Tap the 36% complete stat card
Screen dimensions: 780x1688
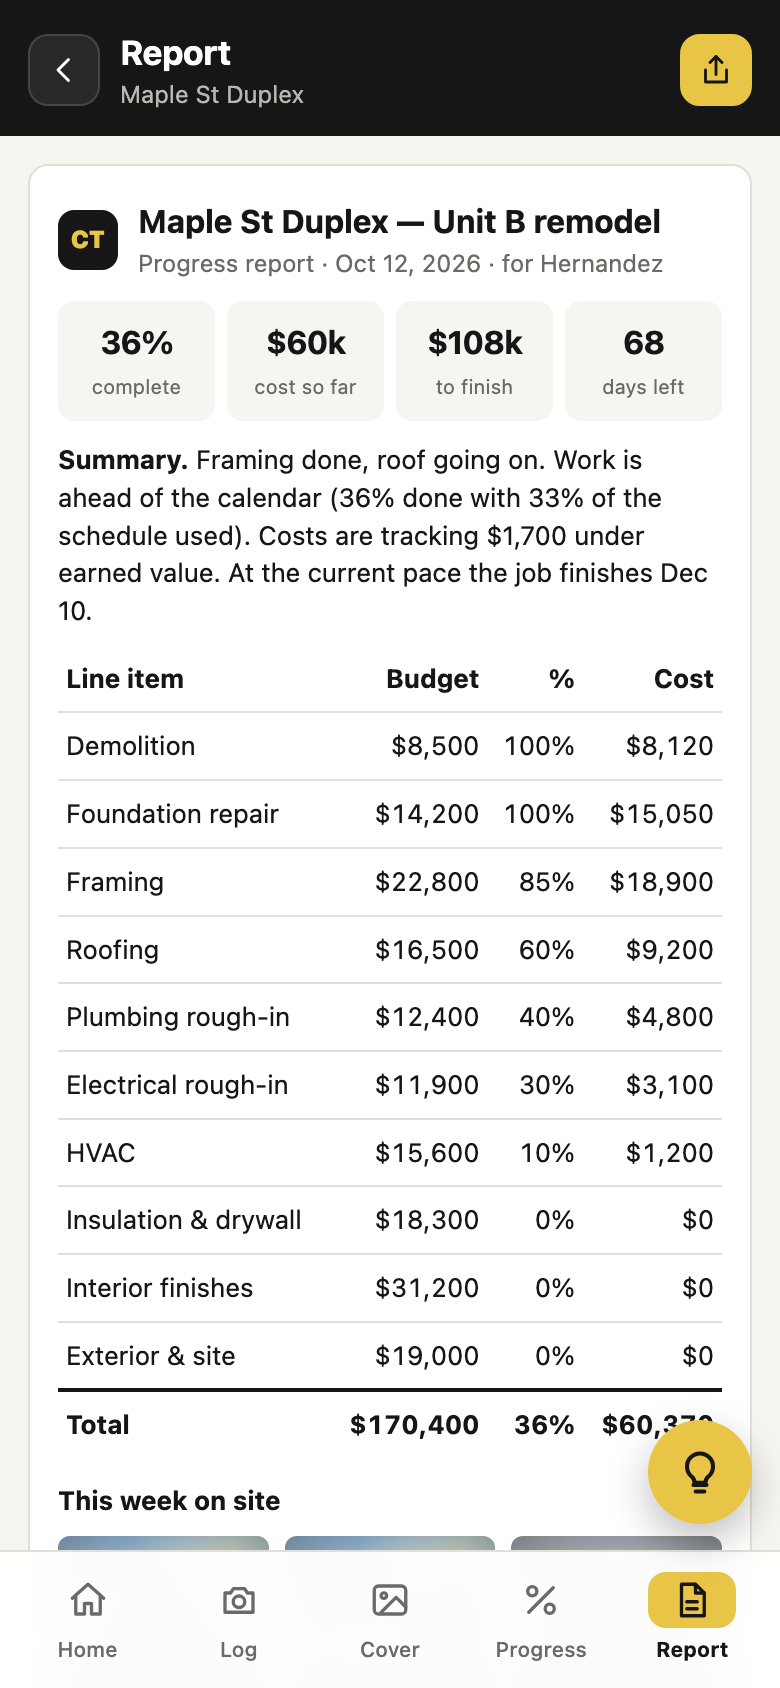pyautogui.click(x=137, y=361)
